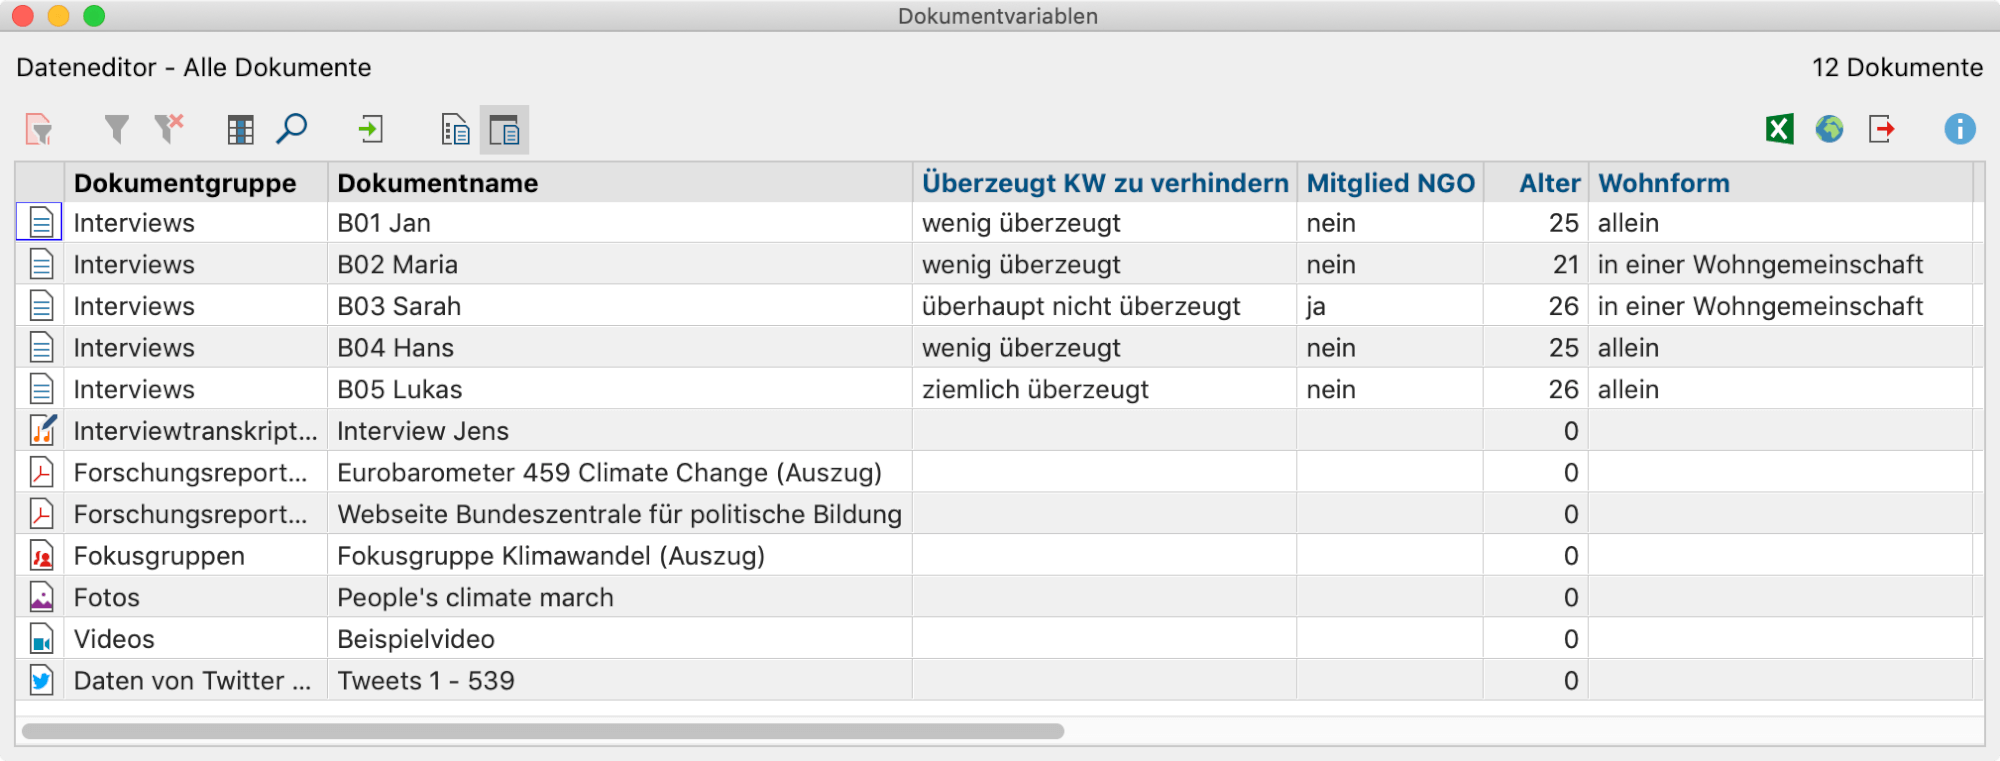The height and width of the screenshot is (761, 2000).
Task: Click the Fotos document group cell
Action: pyautogui.click(x=196, y=597)
